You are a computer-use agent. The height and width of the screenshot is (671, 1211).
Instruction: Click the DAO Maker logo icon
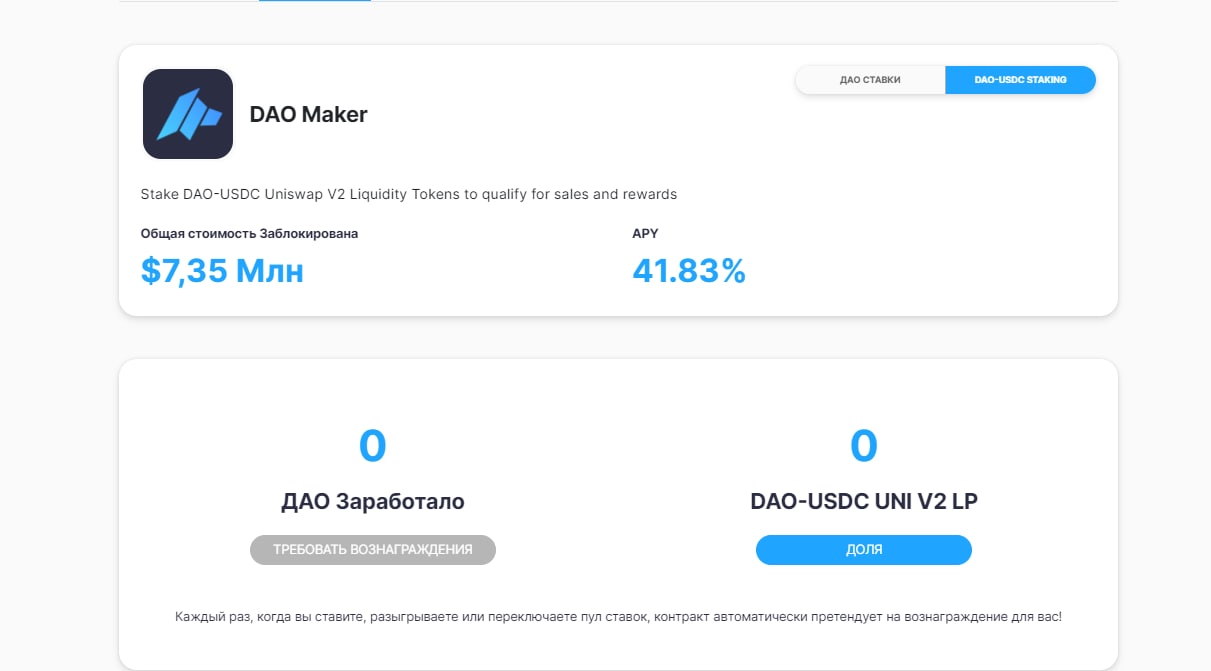[188, 114]
